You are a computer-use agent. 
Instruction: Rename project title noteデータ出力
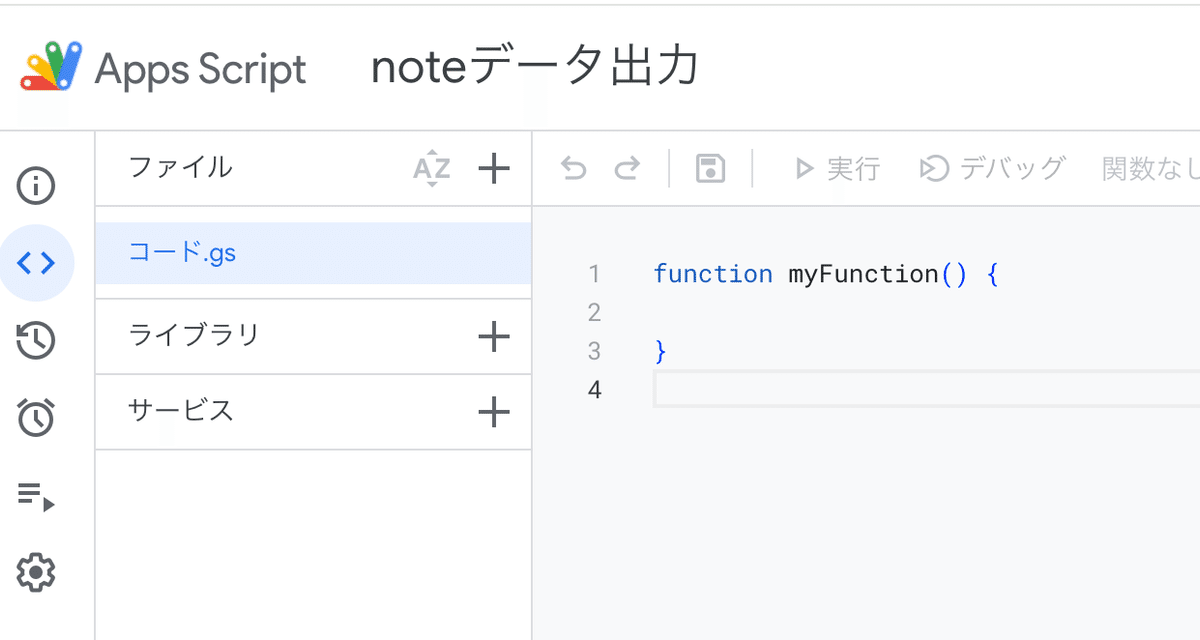tap(535, 68)
